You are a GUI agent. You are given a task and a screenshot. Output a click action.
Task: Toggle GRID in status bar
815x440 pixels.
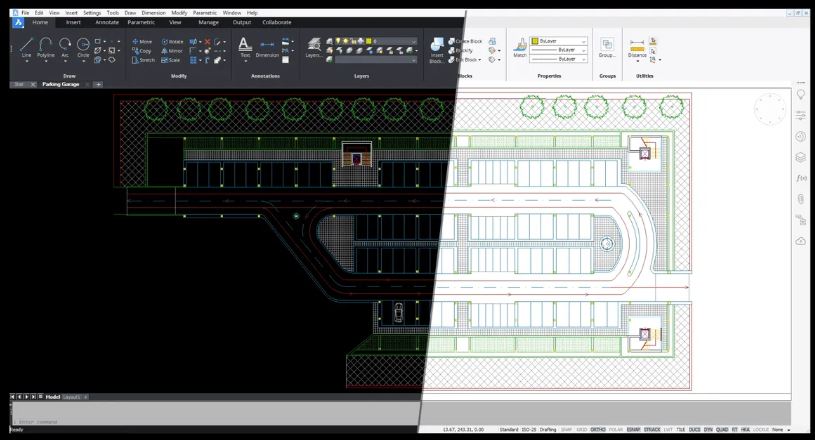pyautogui.click(x=582, y=430)
